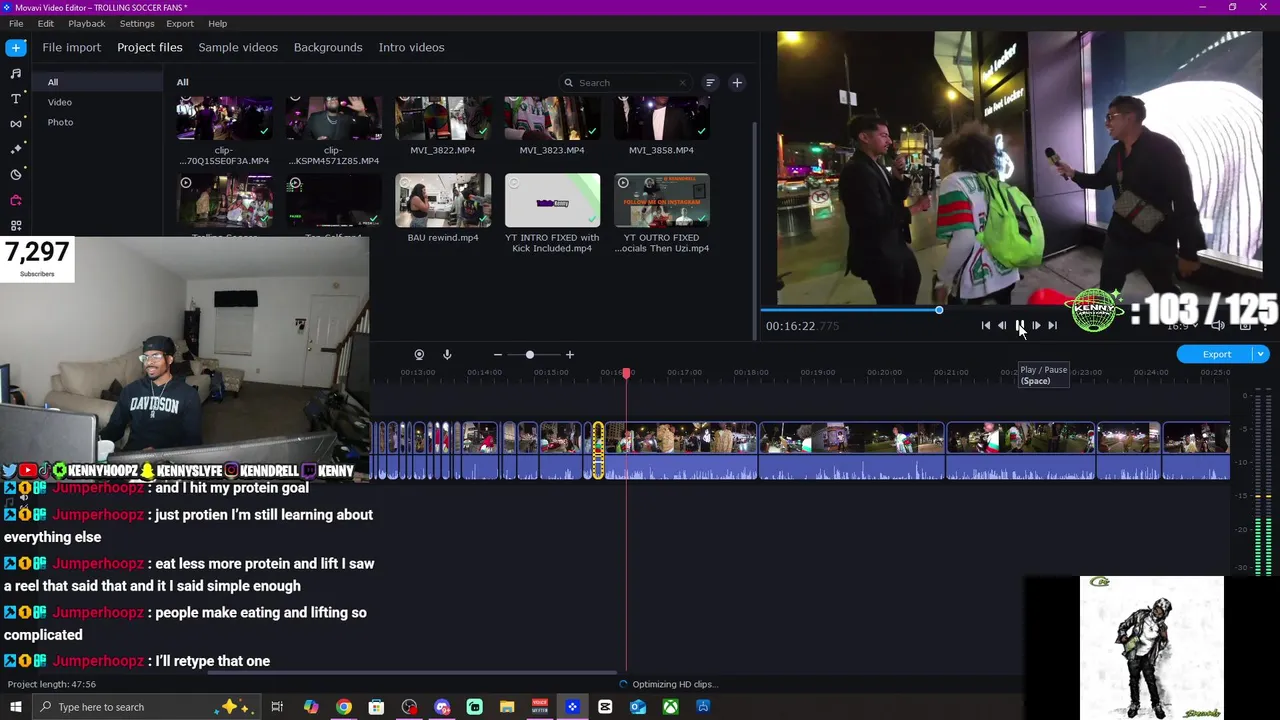Switch to the Project files tab

150,47
